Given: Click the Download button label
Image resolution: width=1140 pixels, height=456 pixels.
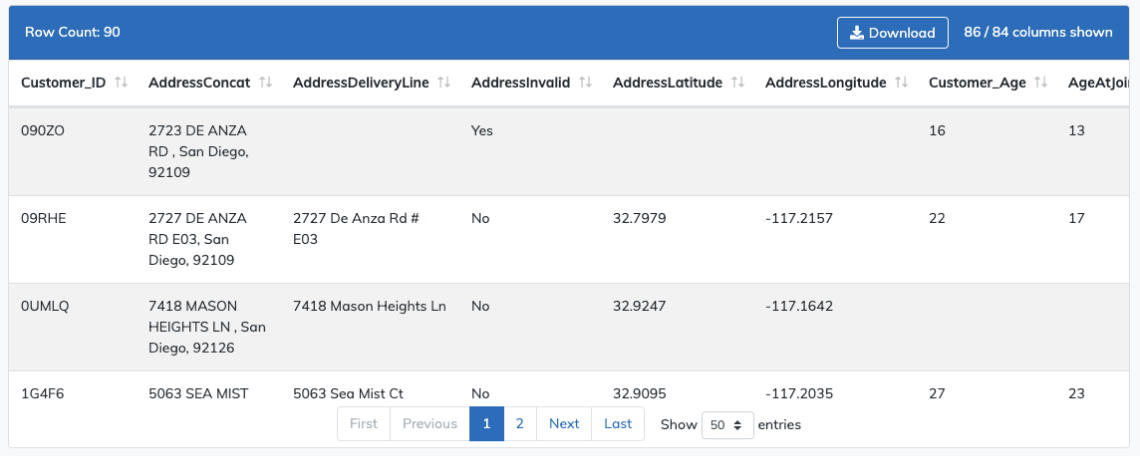Looking at the screenshot, I should coord(901,33).
